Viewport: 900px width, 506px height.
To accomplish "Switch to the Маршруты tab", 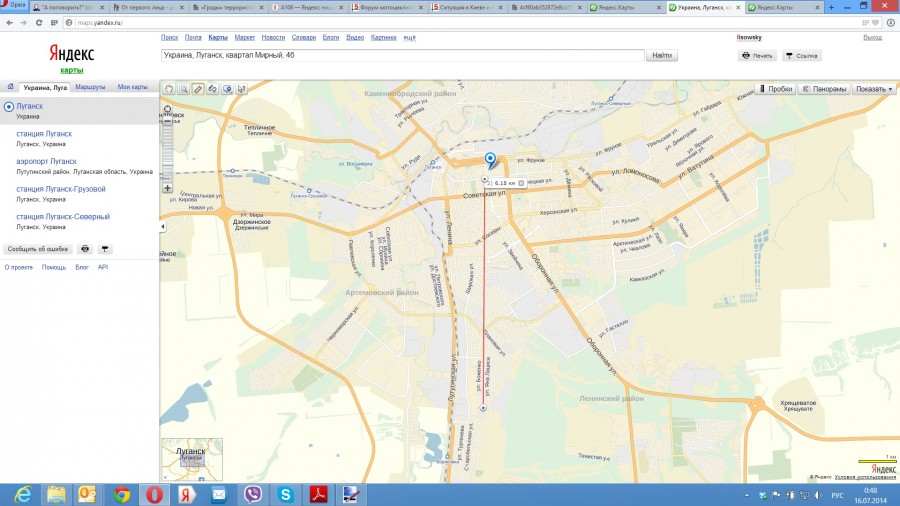I will click(x=91, y=88).
